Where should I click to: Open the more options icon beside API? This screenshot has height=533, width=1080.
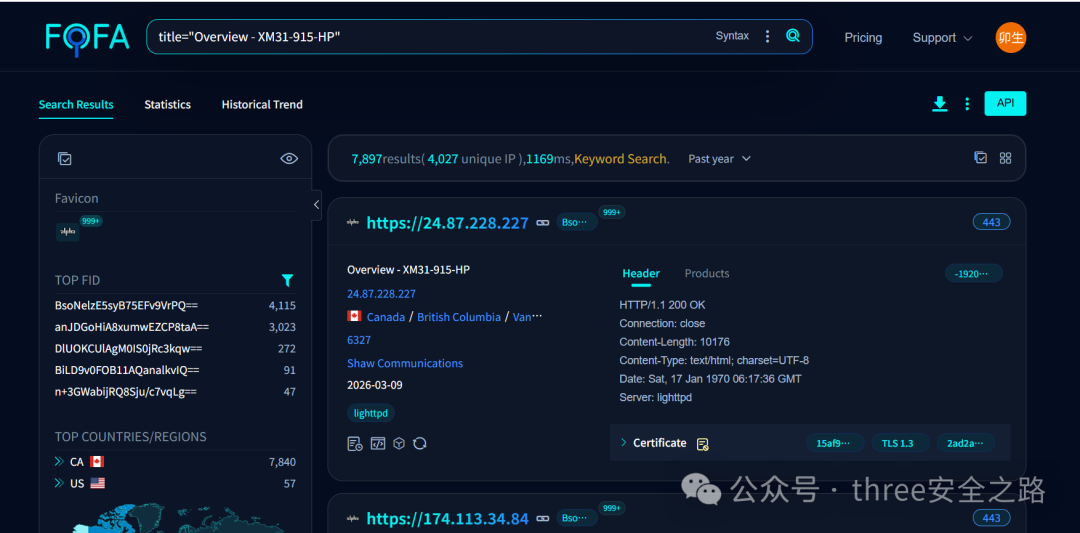point(967,104)
